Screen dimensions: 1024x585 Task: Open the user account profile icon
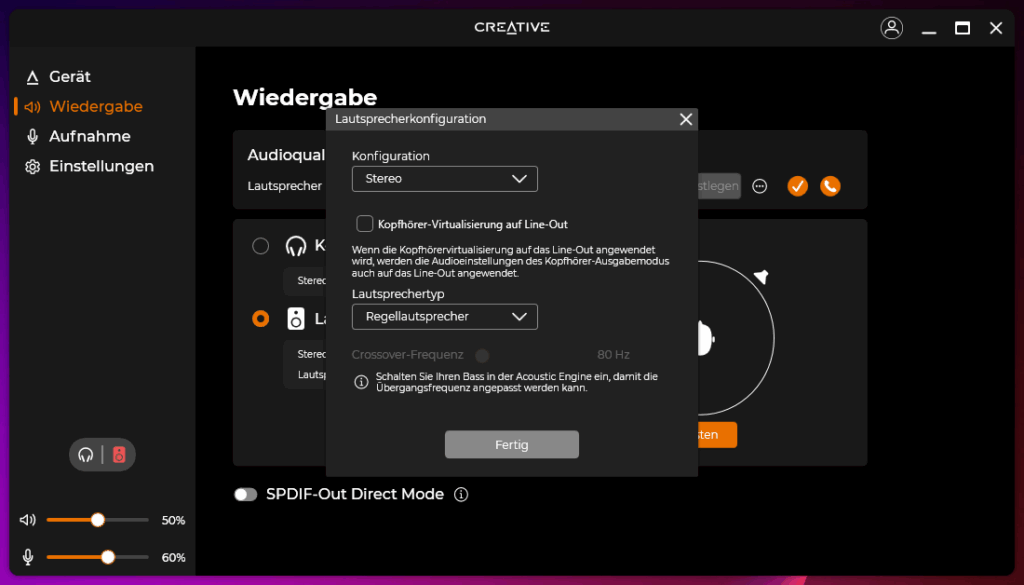click(891, 28)
